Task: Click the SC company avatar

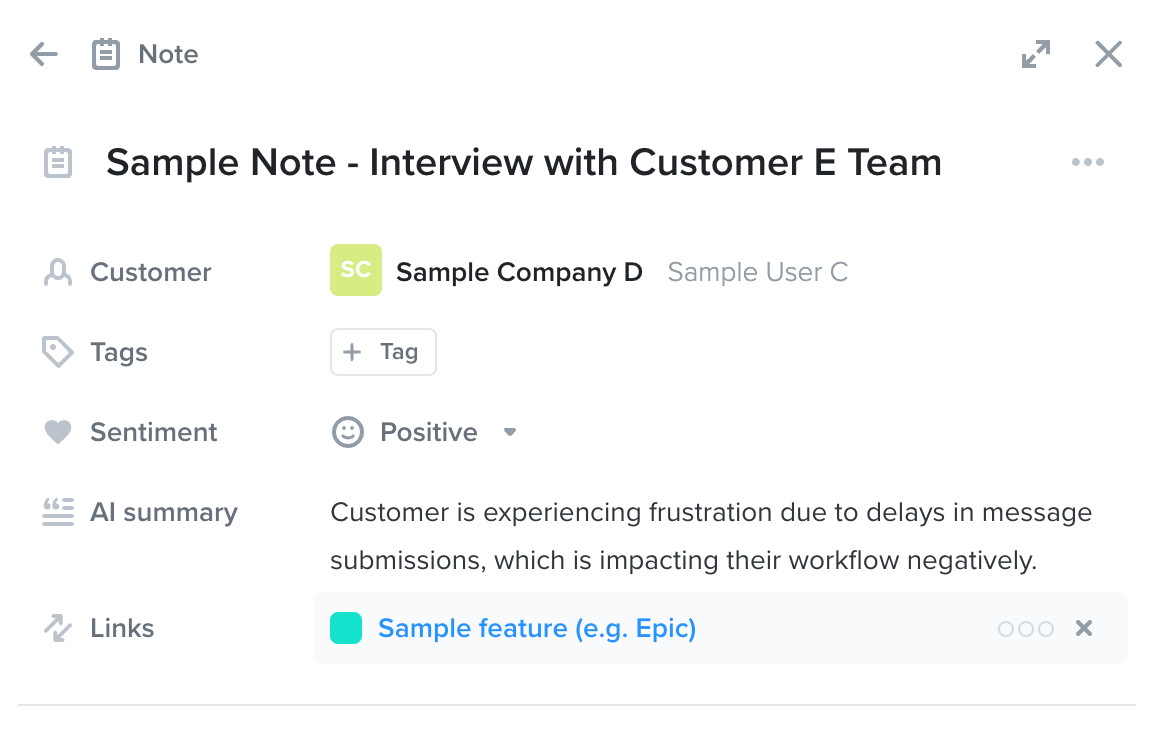Action: click(356, 270)
